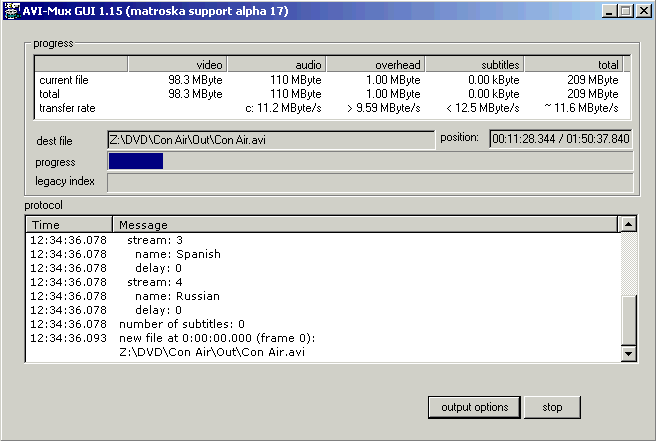Close the AVI-Mux GUI window
Viewport: 656px width, 441px height.
[x=644, y=11]
